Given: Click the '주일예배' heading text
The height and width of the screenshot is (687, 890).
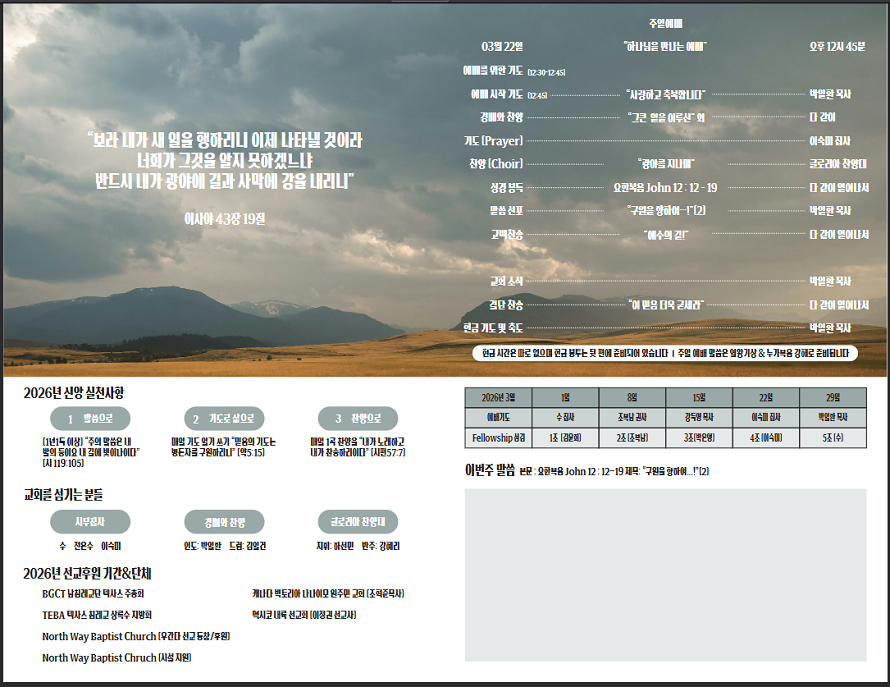Looking at the screenshot, I should 665,23.
